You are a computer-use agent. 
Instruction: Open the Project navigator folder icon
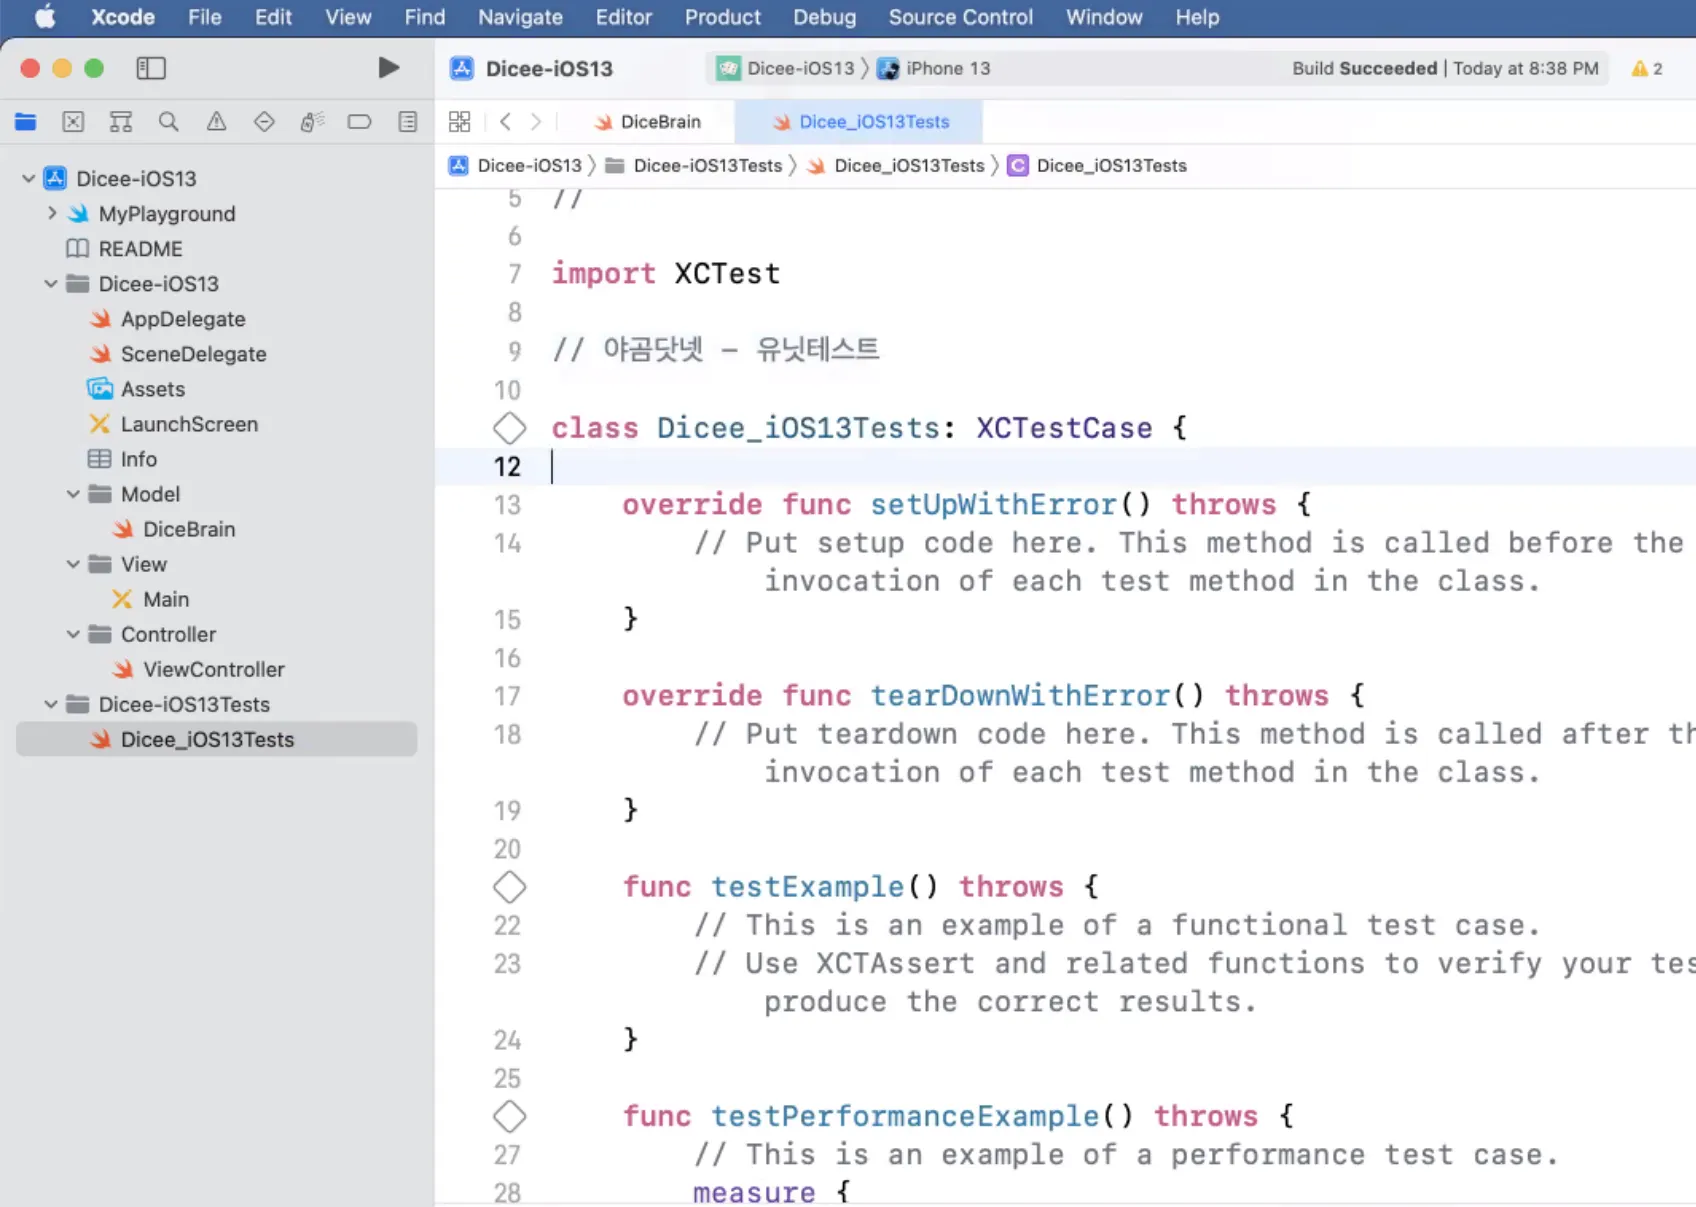(x=26, y=122)
